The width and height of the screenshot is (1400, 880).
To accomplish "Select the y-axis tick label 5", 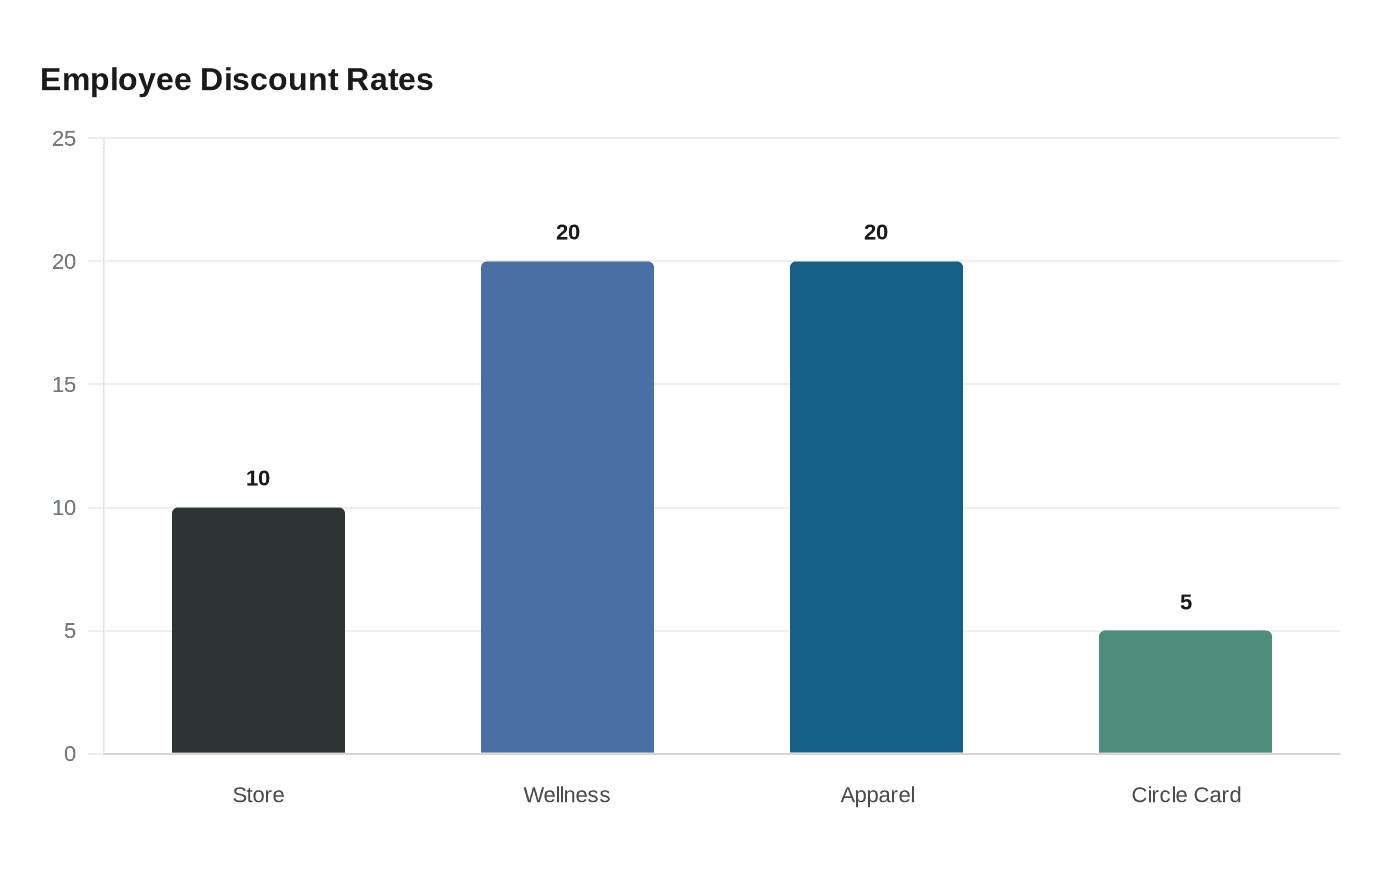I will pyautogui.click(x=70, y=631).
